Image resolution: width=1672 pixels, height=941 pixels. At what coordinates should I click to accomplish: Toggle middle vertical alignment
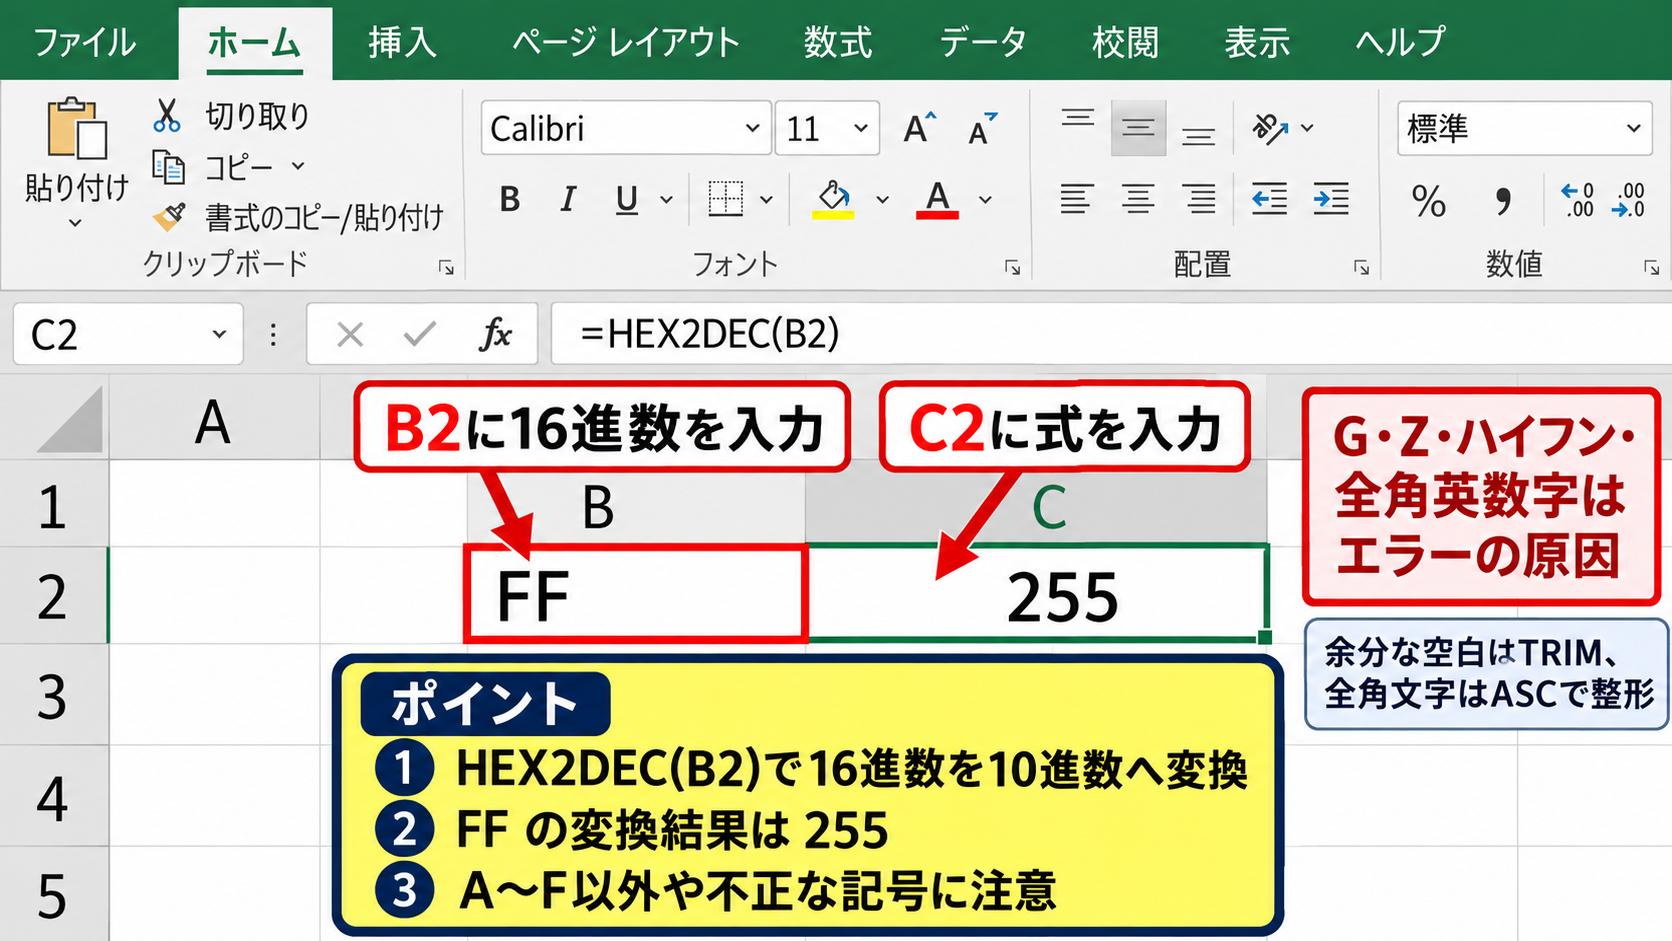click(1138, 128)
